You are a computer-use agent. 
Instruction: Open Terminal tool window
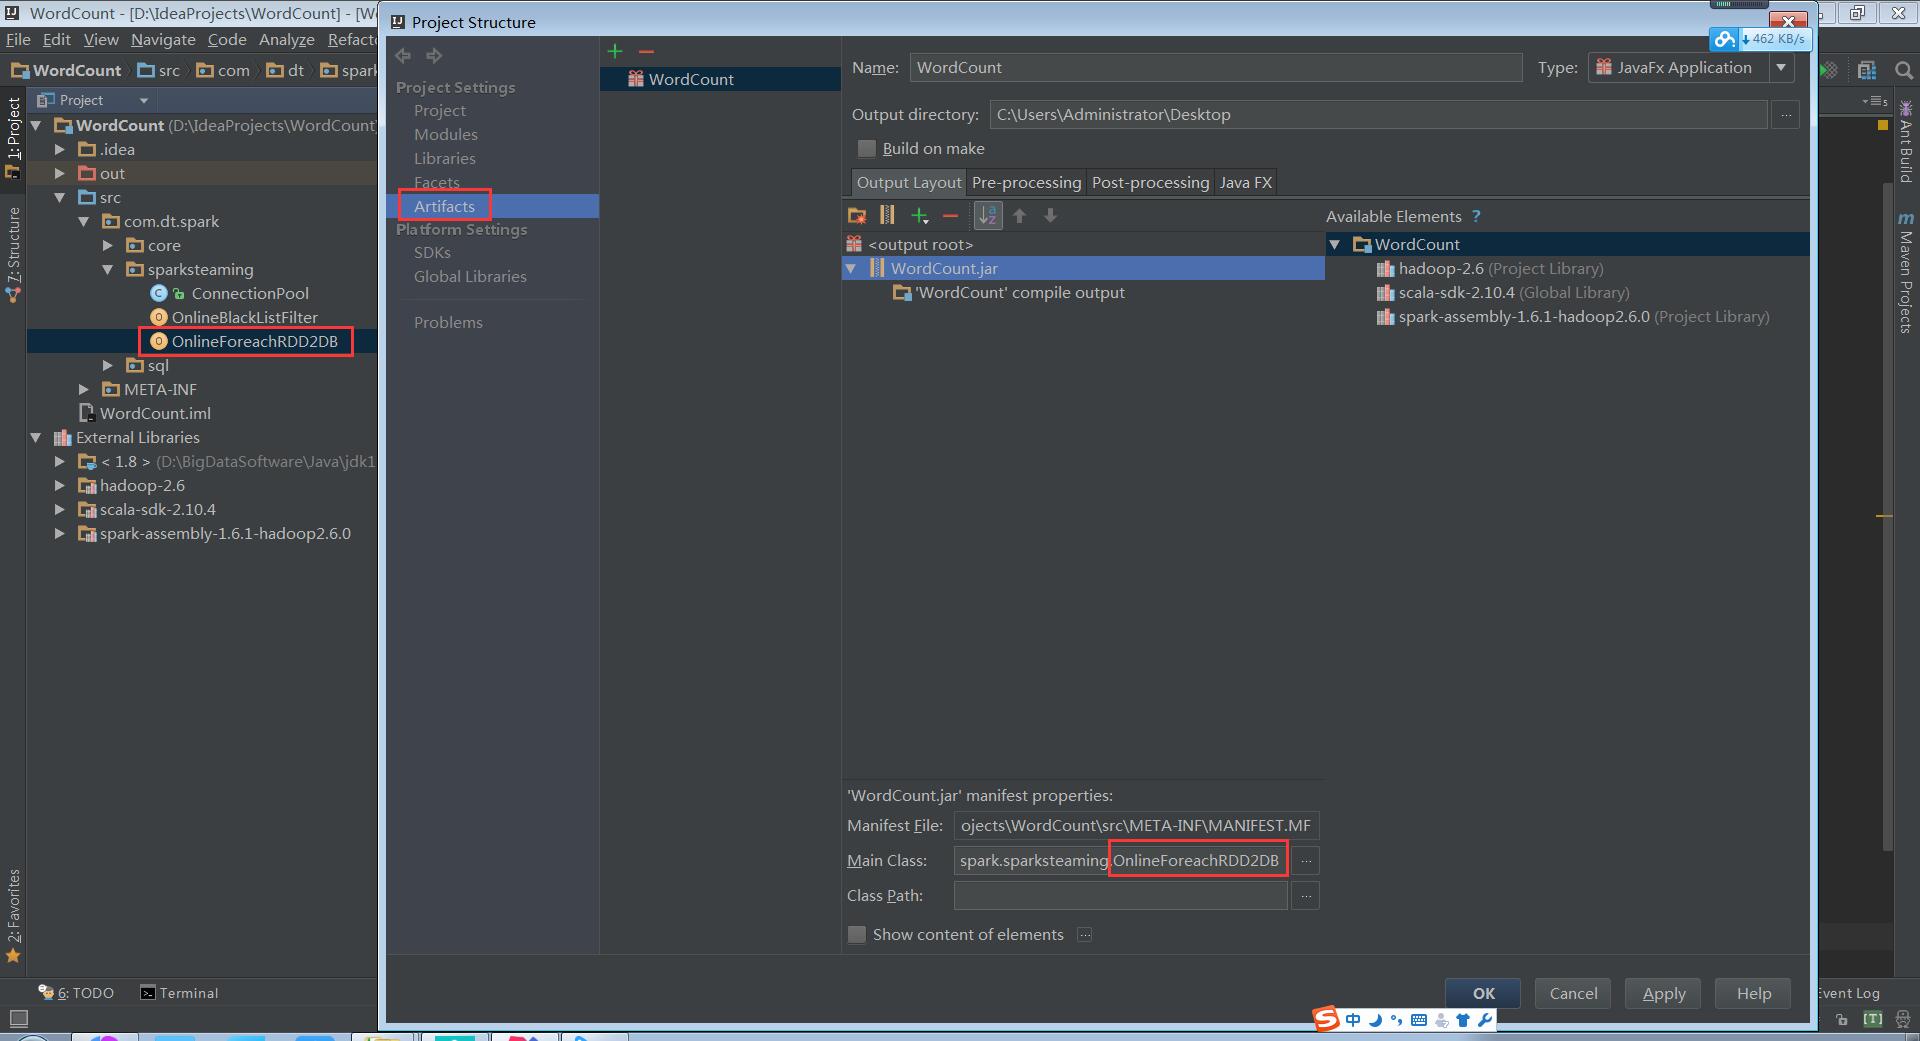pyautogui.click(x=179, y=994)
